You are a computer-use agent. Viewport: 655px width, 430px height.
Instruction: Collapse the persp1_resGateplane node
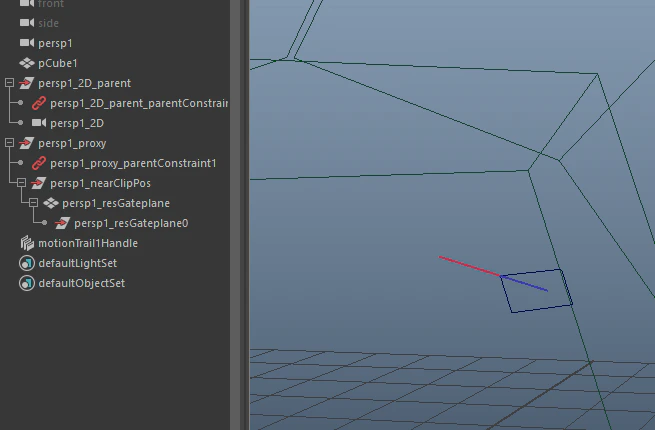[x=33, y=203]
